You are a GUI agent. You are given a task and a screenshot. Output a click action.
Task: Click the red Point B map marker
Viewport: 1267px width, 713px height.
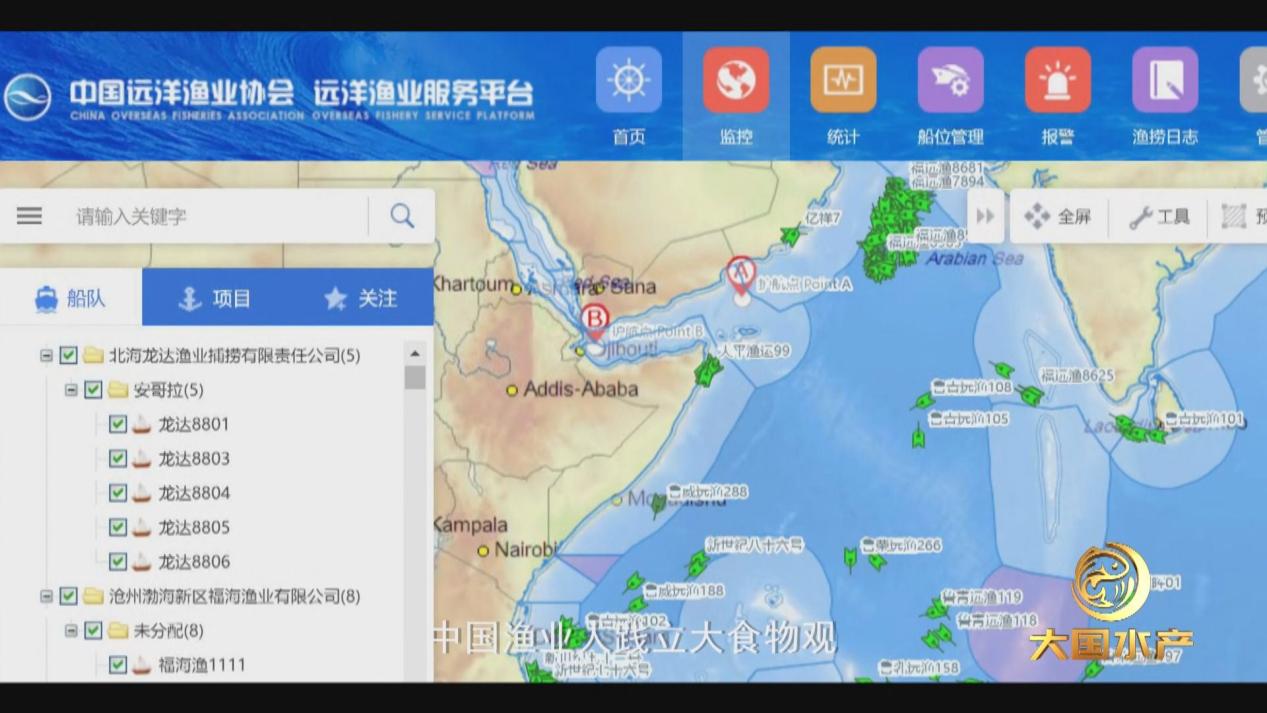point(595,323)
